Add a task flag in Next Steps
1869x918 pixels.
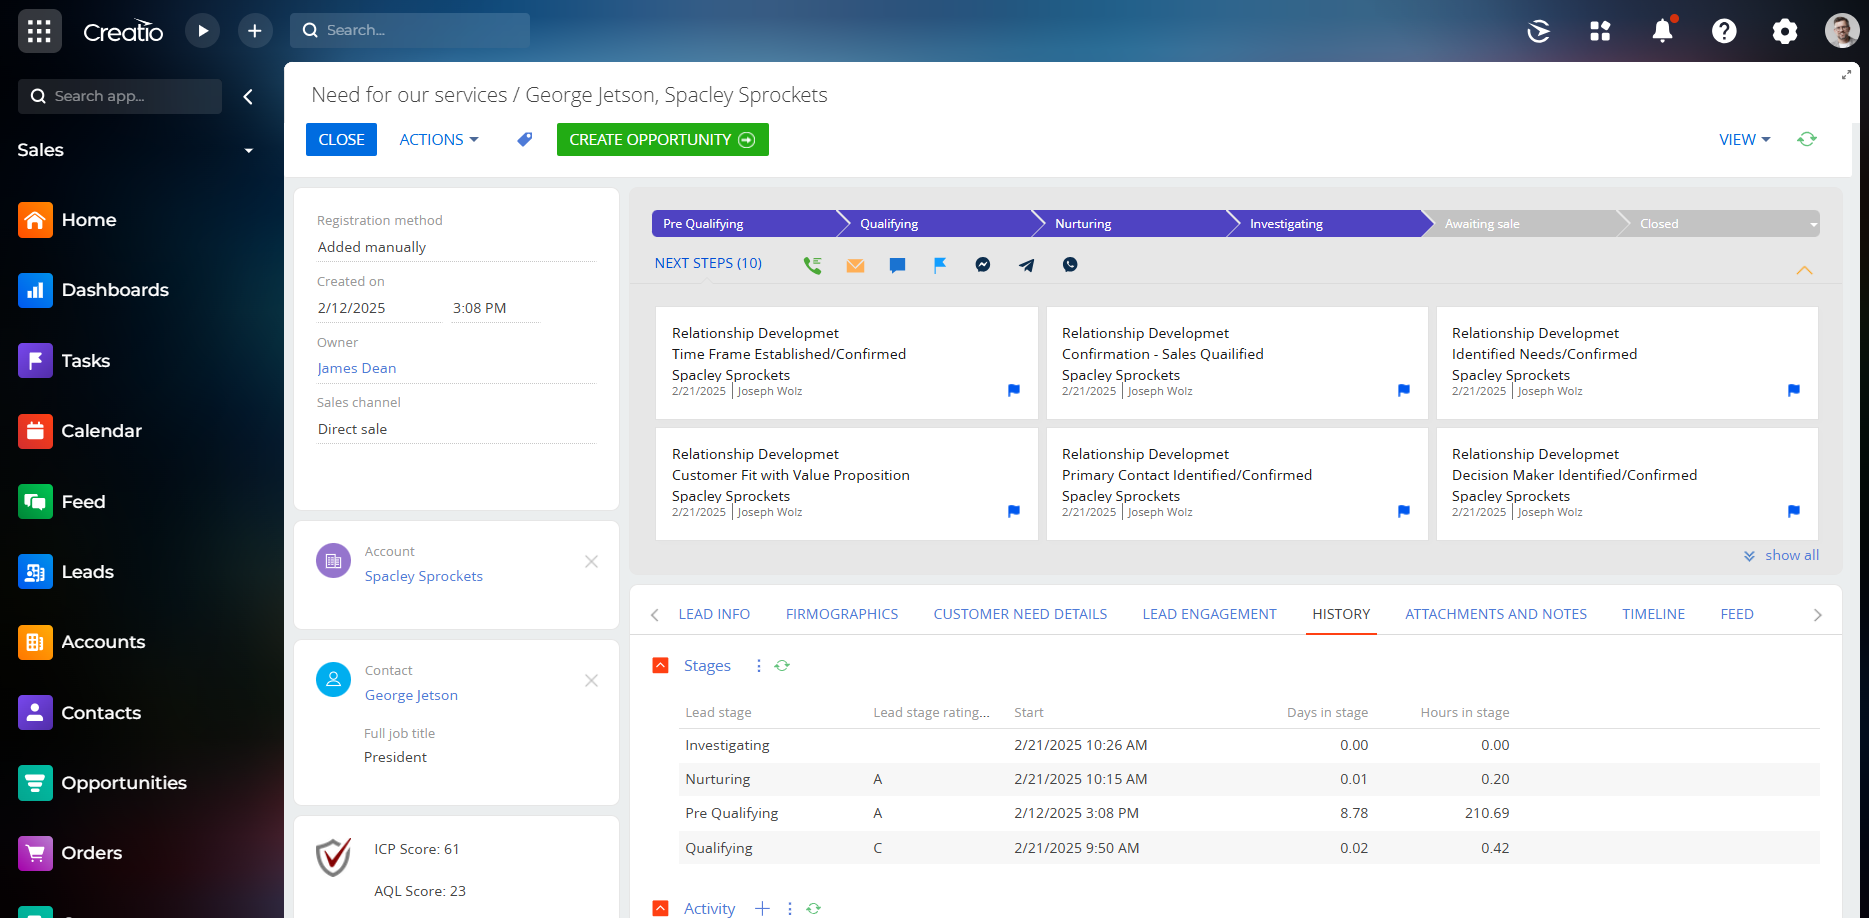pyautogui.click(x=940, y=265)
